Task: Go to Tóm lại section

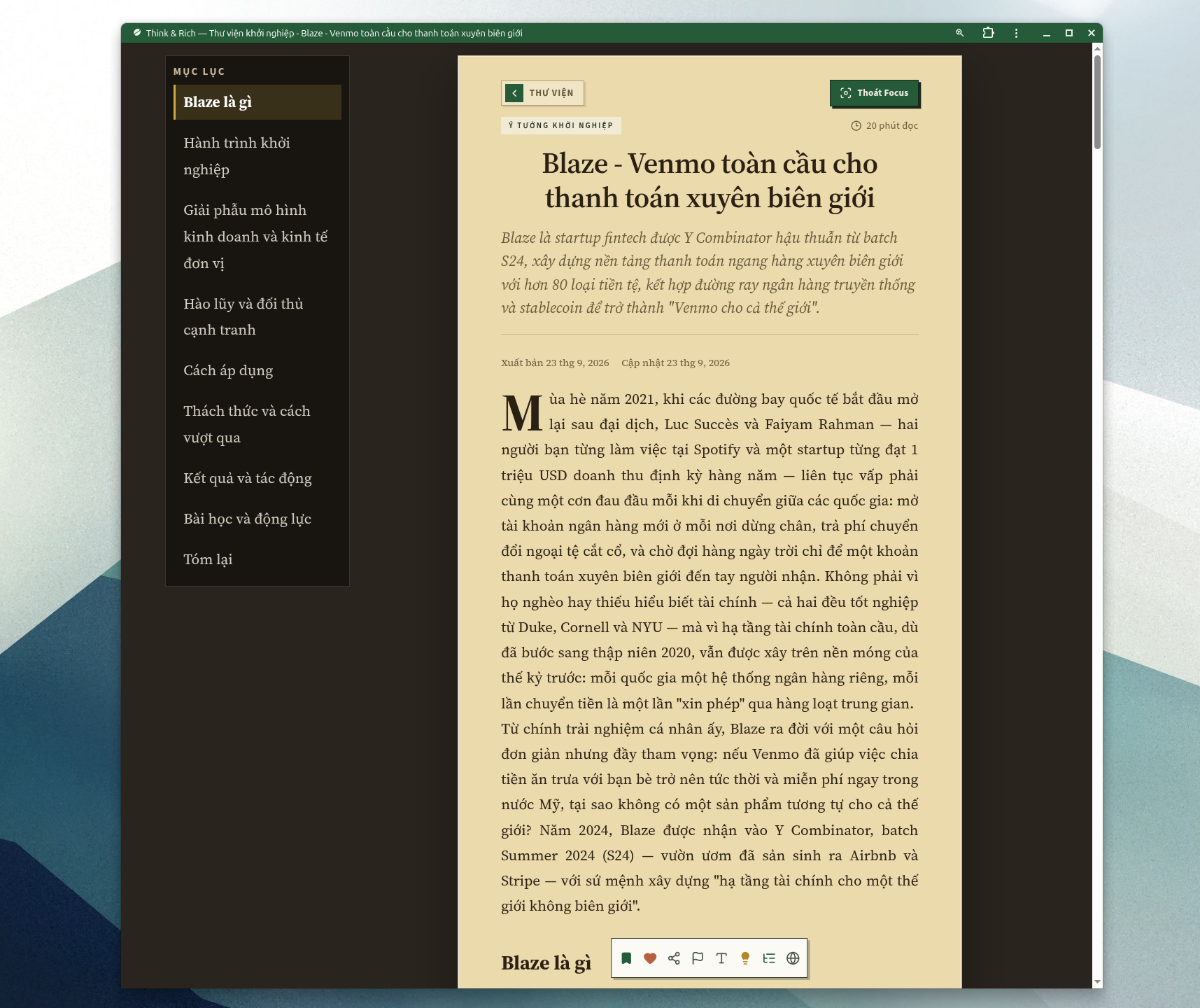Action: 257,559
